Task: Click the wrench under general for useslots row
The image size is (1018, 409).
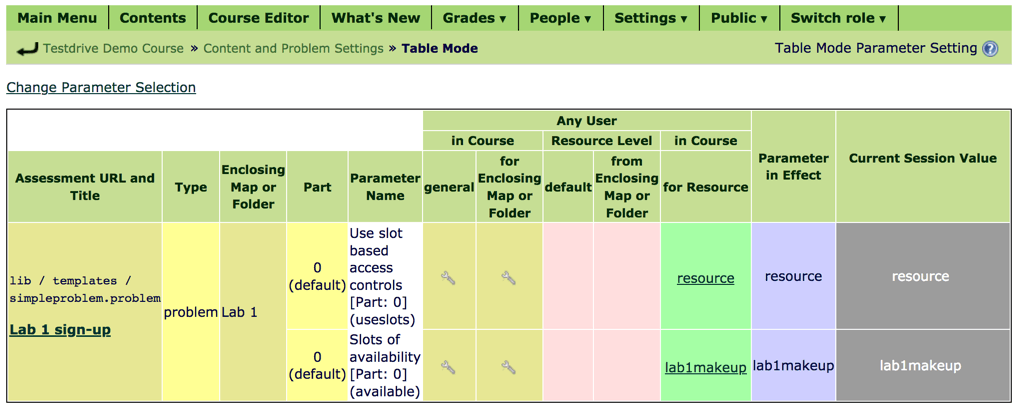Action: coord(448,278)
